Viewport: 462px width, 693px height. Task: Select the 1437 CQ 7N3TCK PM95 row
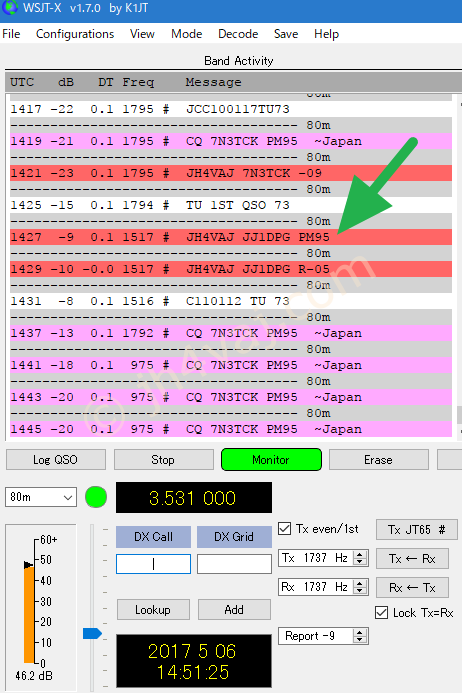tap(231, 333)
